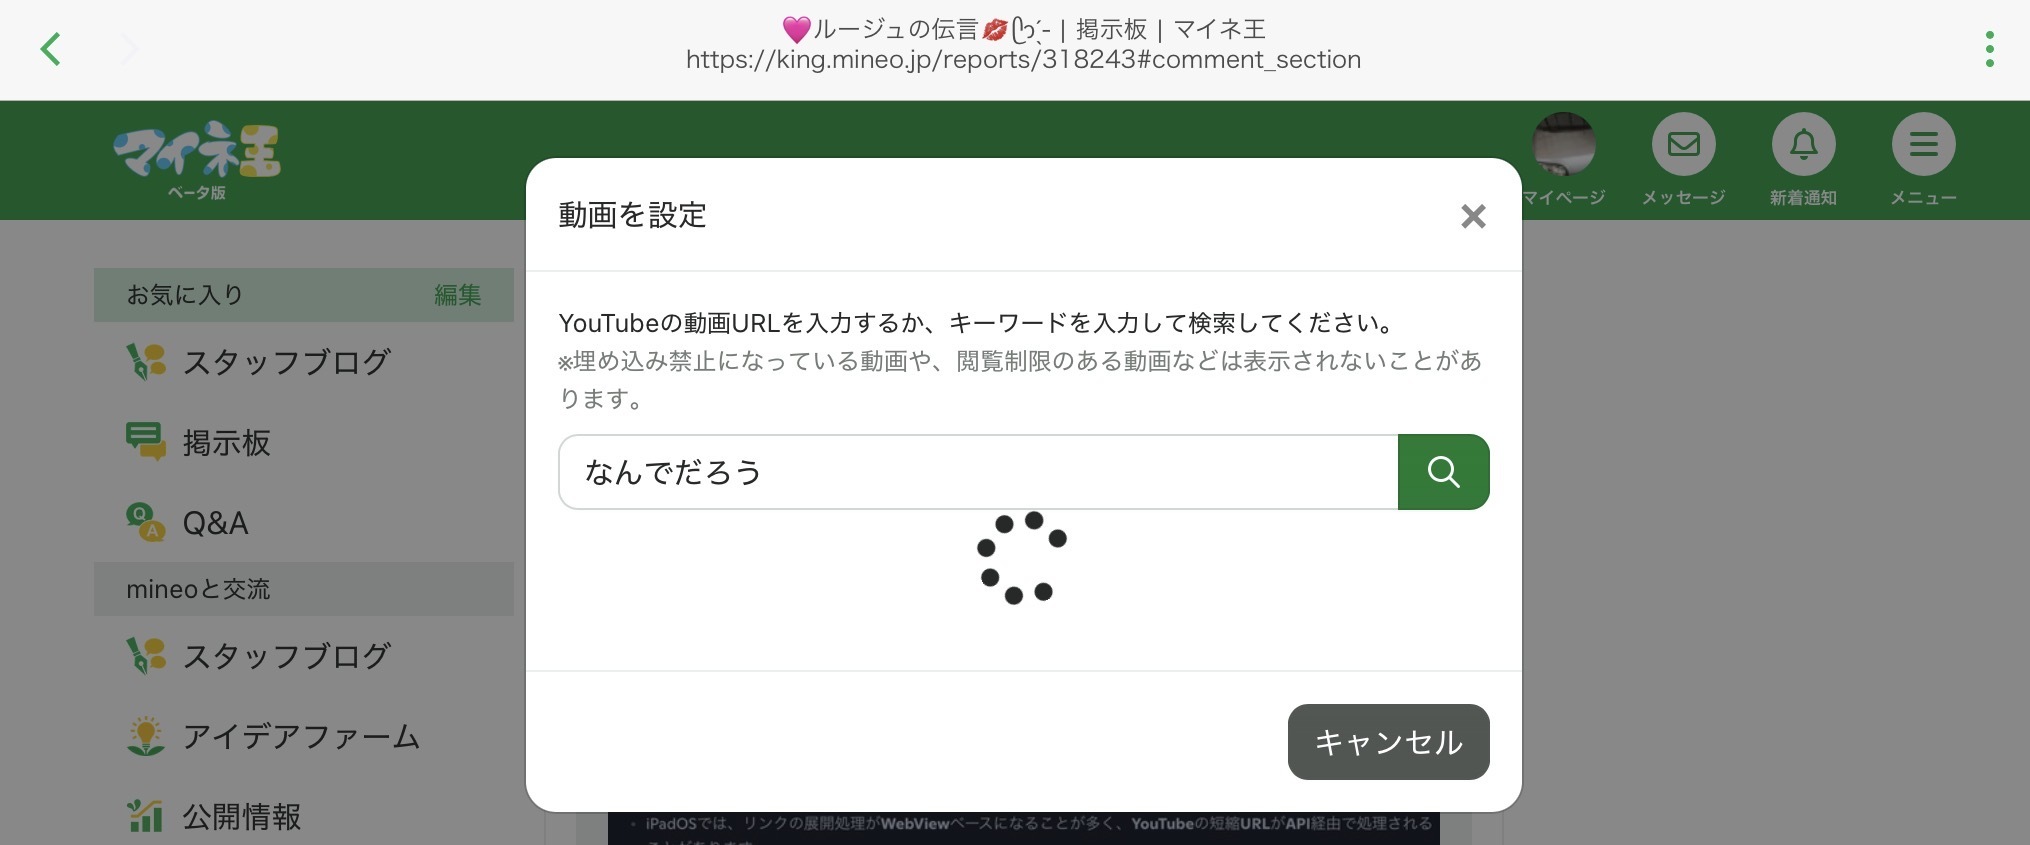The width and height of the screenshot is (2030, 845).
Task: Focus the YouTube keyword input field
Action: point(978,472)
